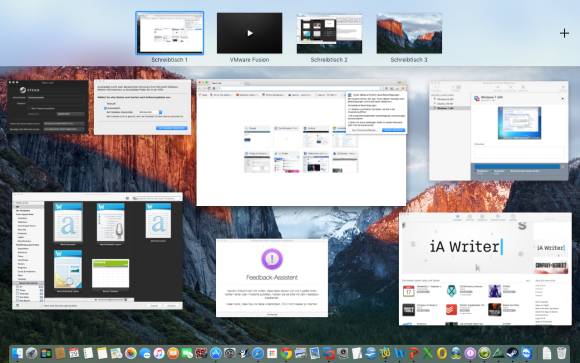The image size is (580, 363).
Task: Launch Google Chrome from the Dock
Action: pyautogui.click(x=286, y=353)
